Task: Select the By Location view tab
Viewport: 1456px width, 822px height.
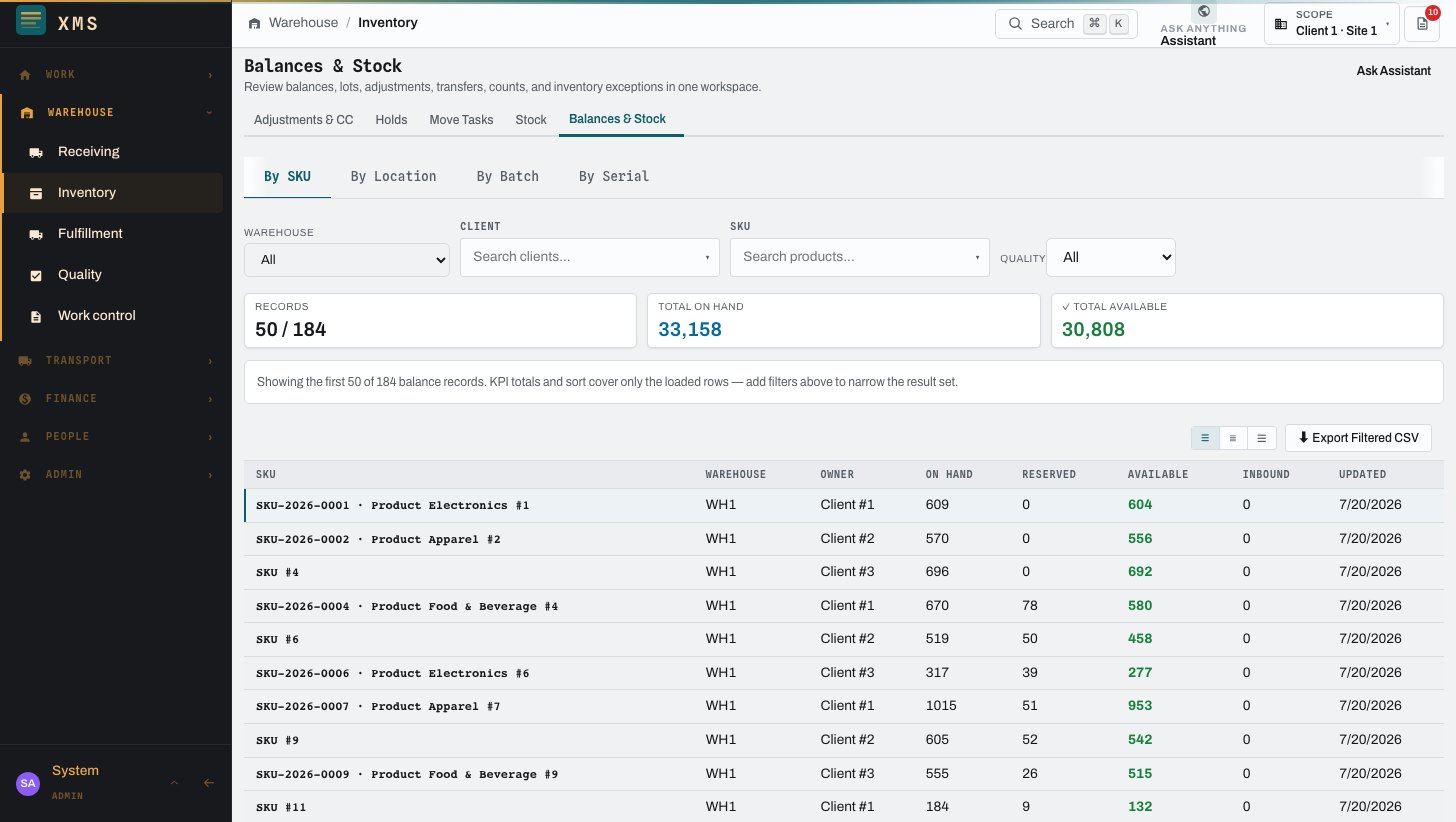Action: point(393,176)
